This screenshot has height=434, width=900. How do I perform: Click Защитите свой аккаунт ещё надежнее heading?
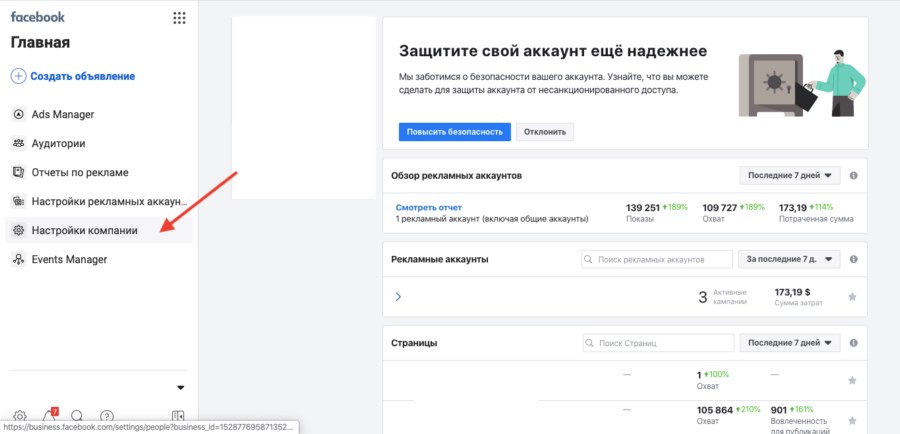pos(553,51)
